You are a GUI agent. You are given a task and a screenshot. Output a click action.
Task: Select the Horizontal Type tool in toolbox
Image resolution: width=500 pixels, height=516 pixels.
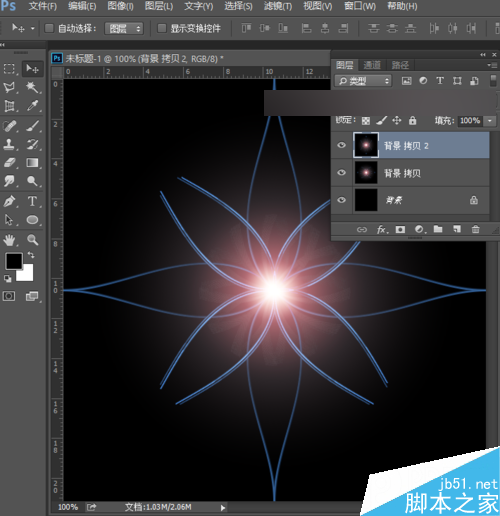32,201
